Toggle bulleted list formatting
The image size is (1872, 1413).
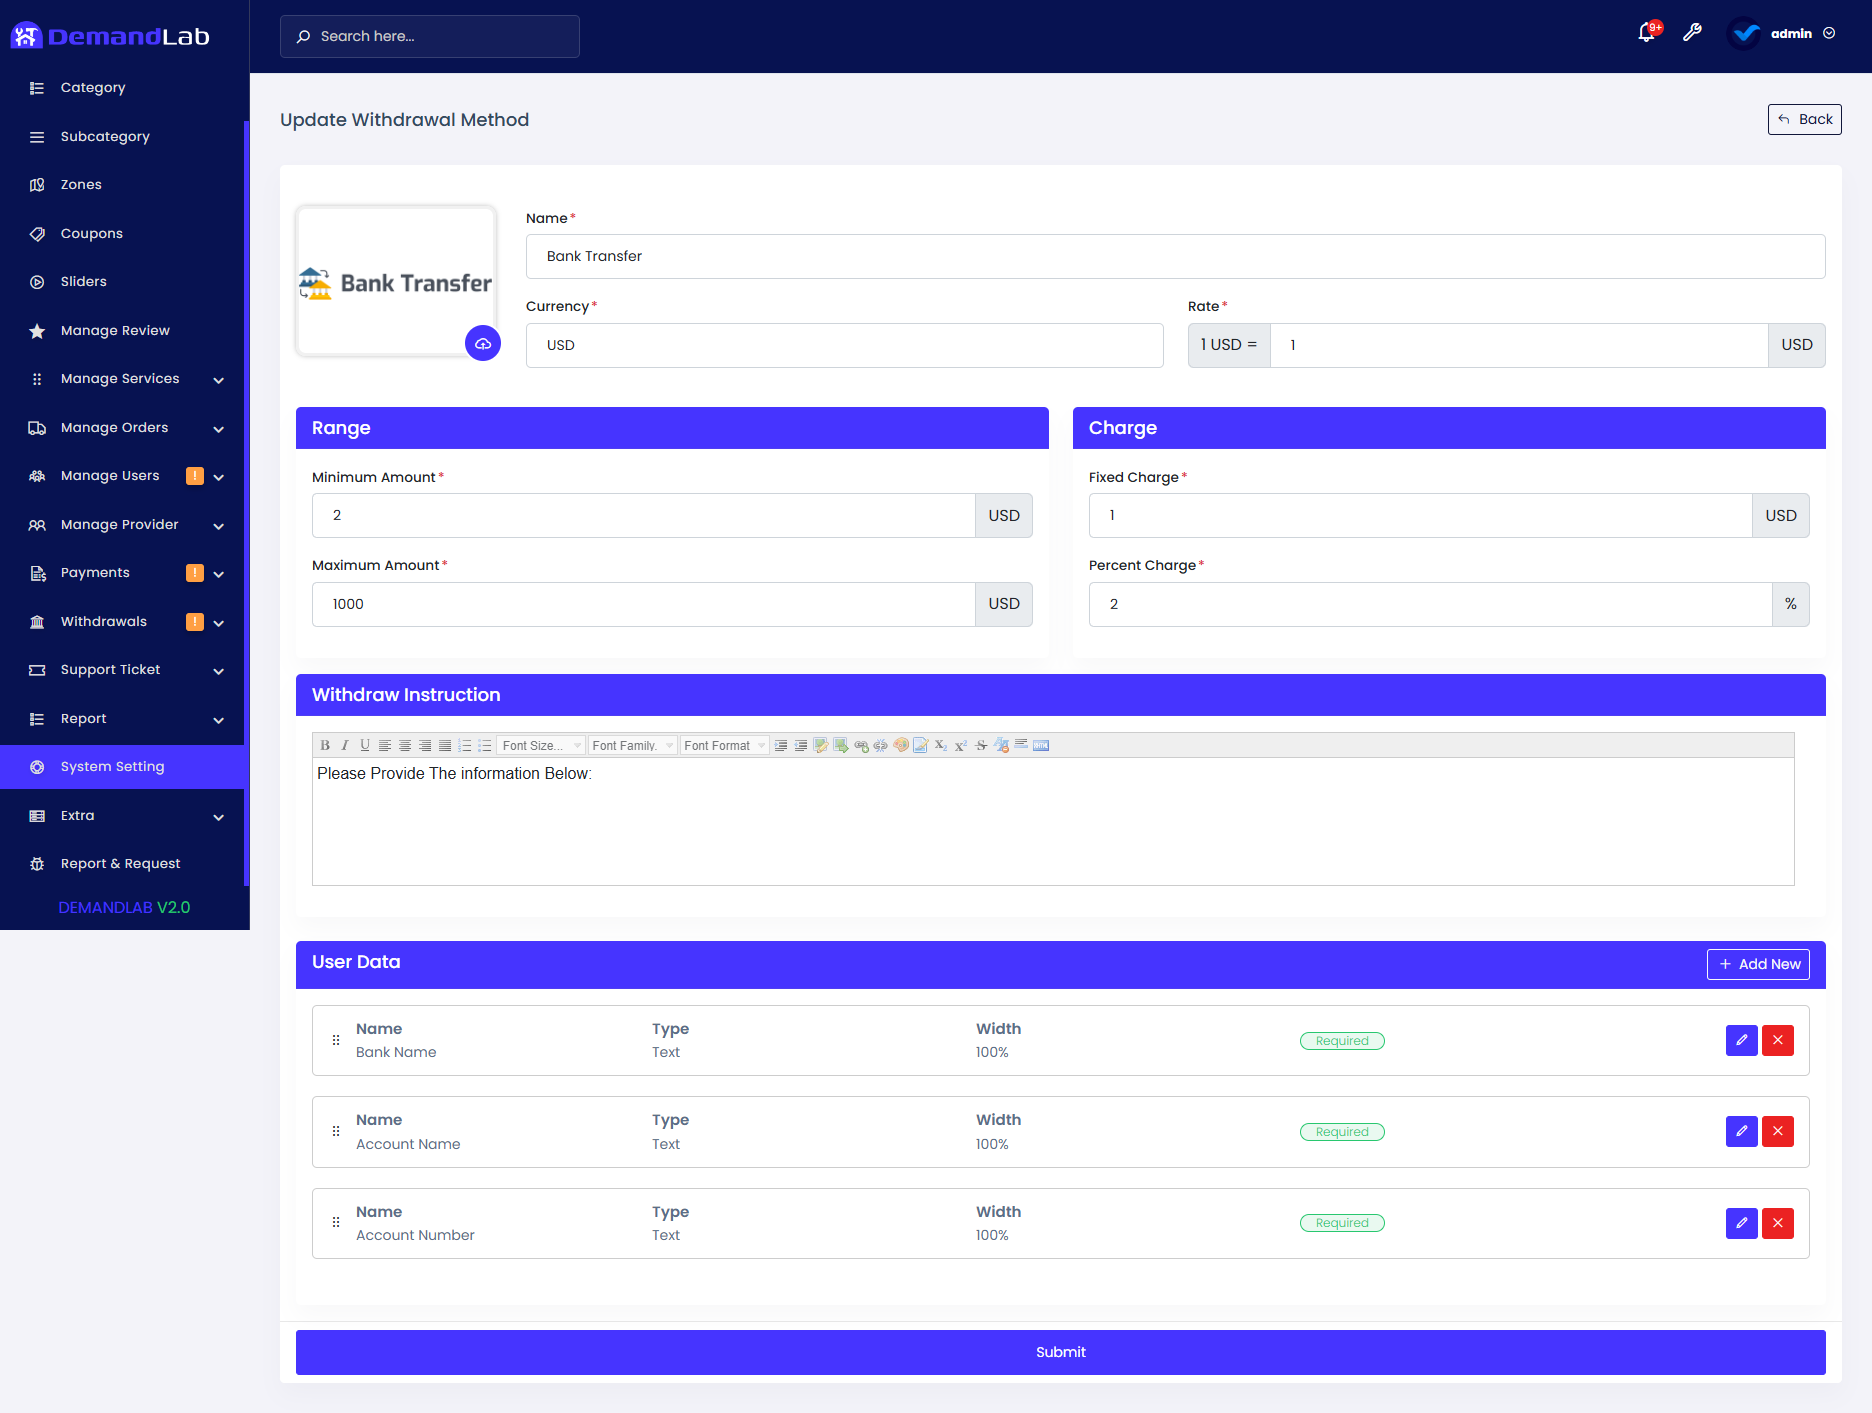point(483,745)
